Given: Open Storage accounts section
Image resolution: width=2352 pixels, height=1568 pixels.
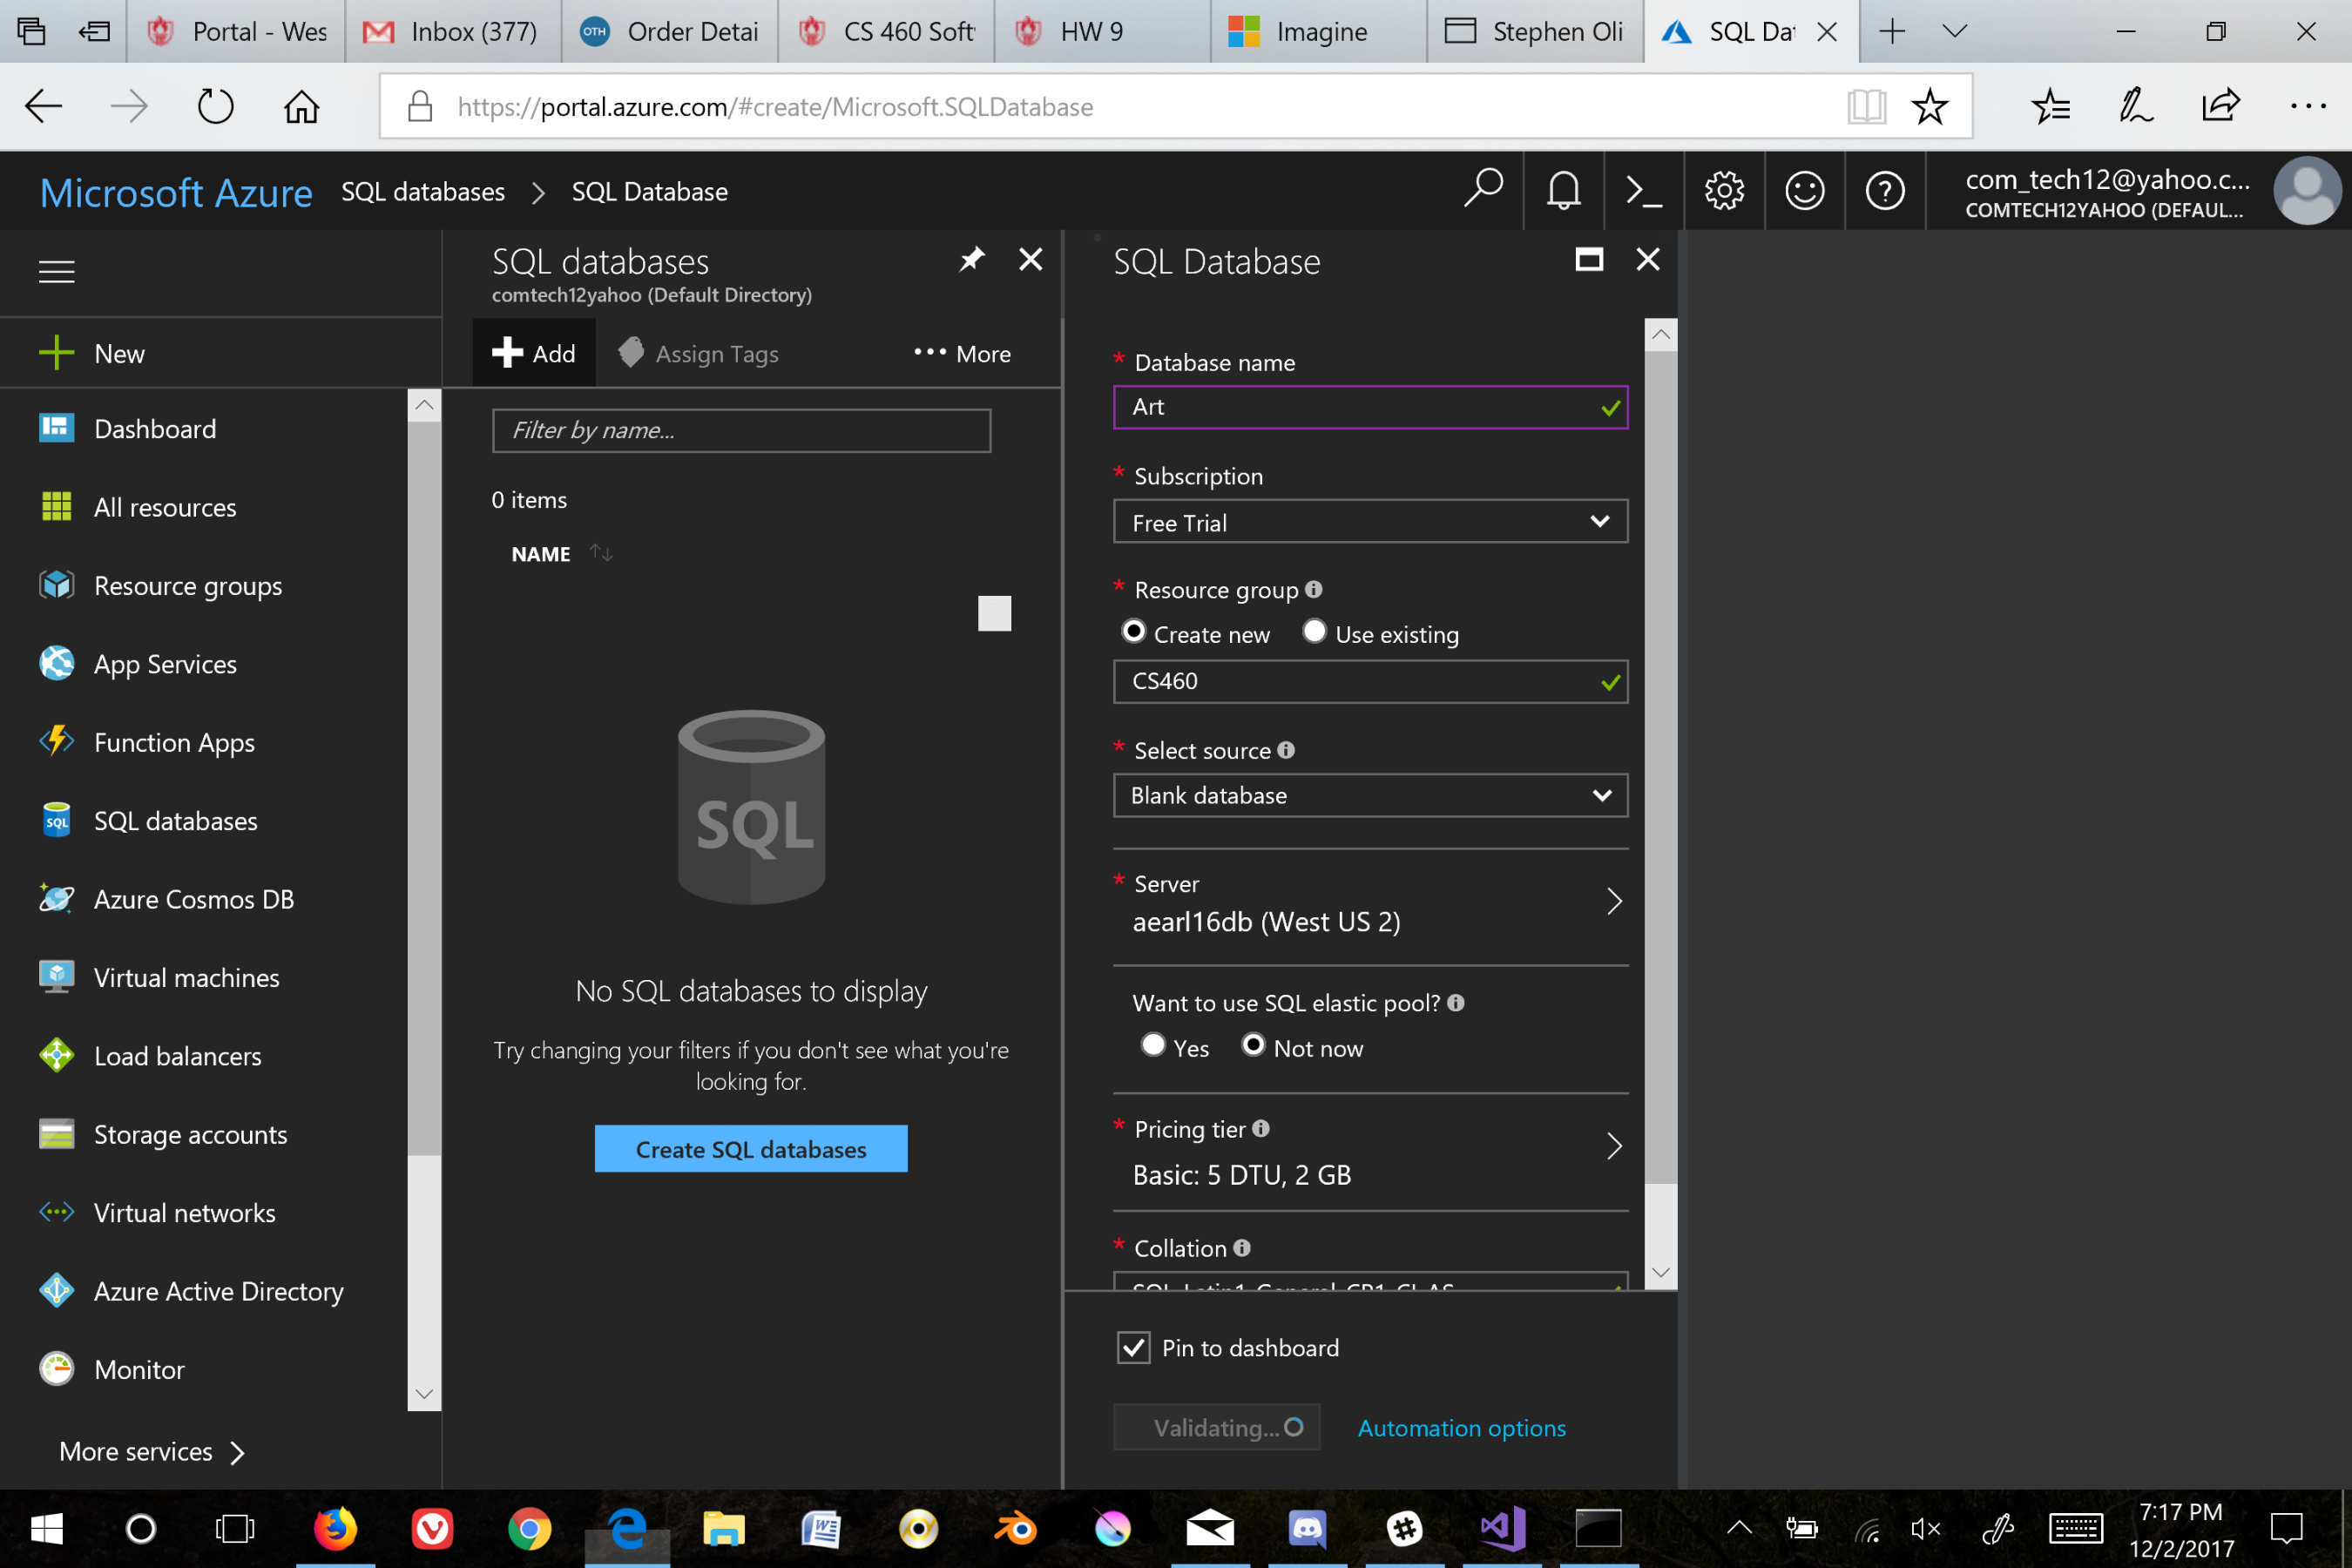Looking at the screenshot, I should coord(190,1134).
